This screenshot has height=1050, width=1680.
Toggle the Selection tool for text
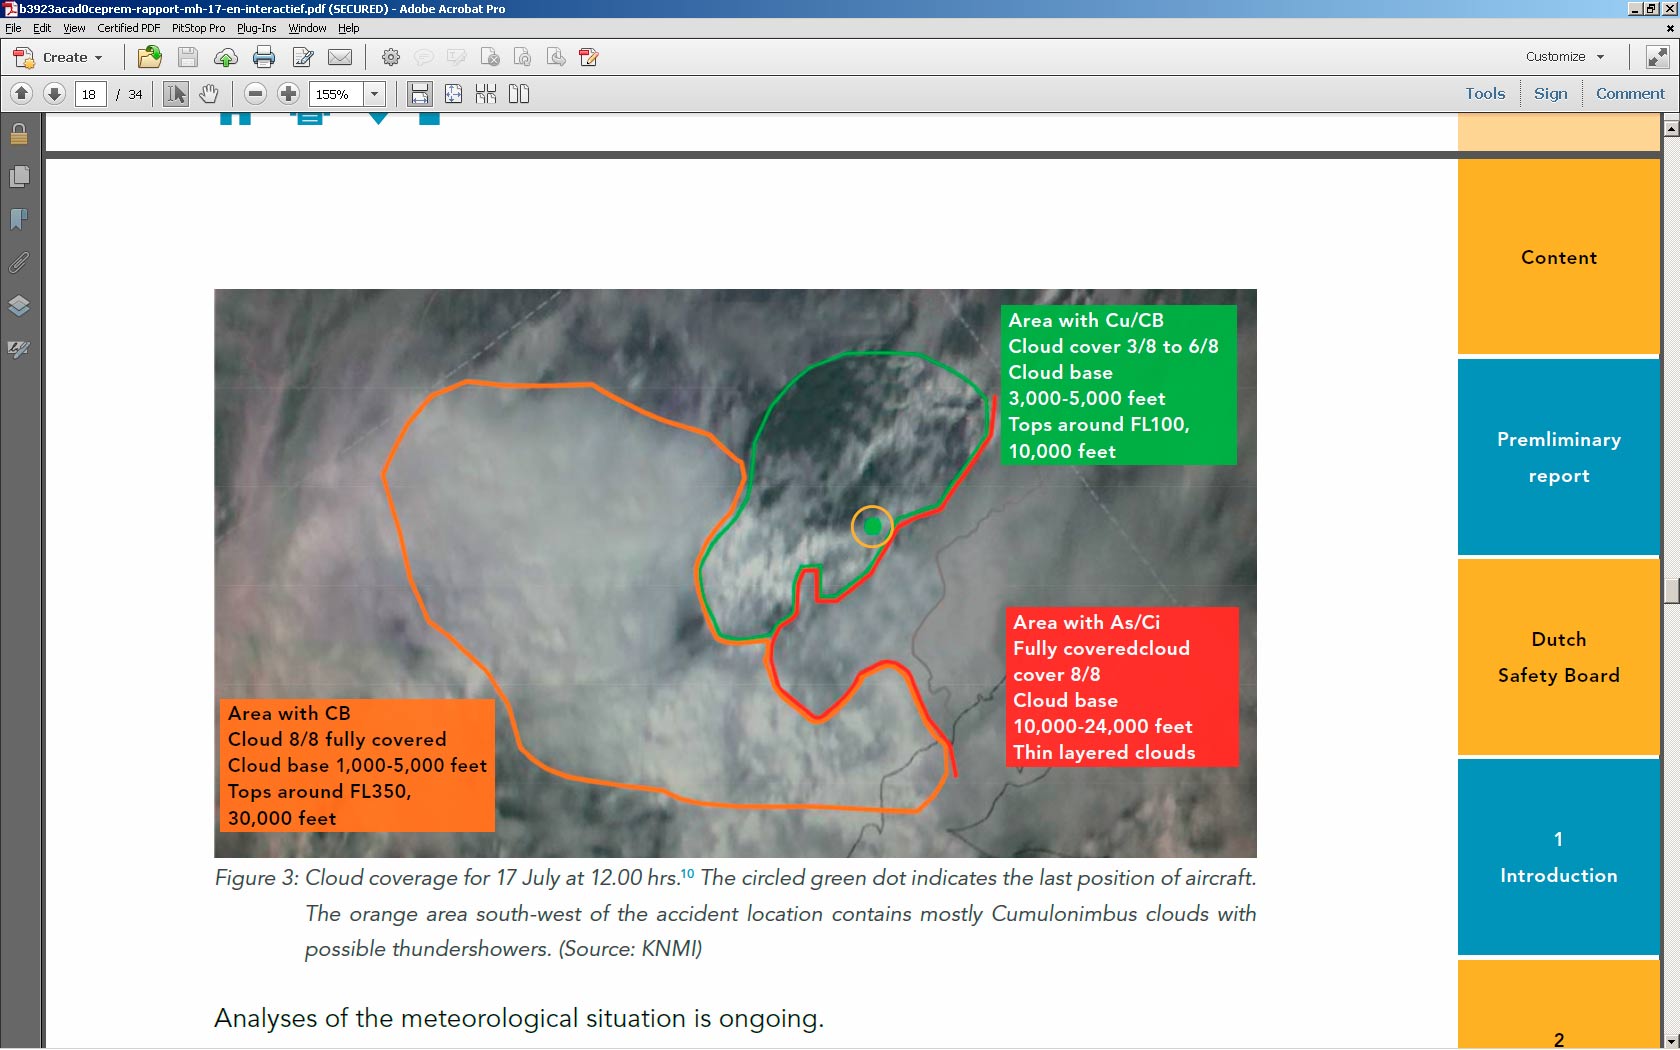(176, 94)
